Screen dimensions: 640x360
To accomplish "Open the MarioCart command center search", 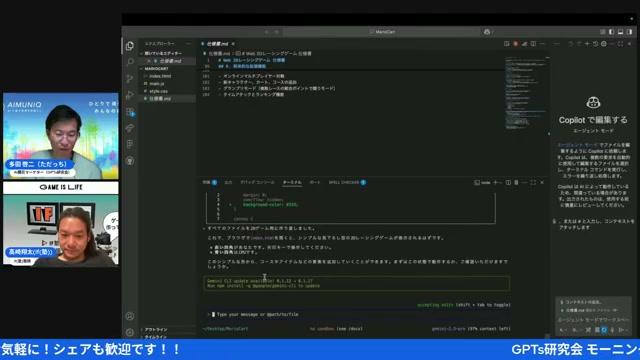I will 382,32.
